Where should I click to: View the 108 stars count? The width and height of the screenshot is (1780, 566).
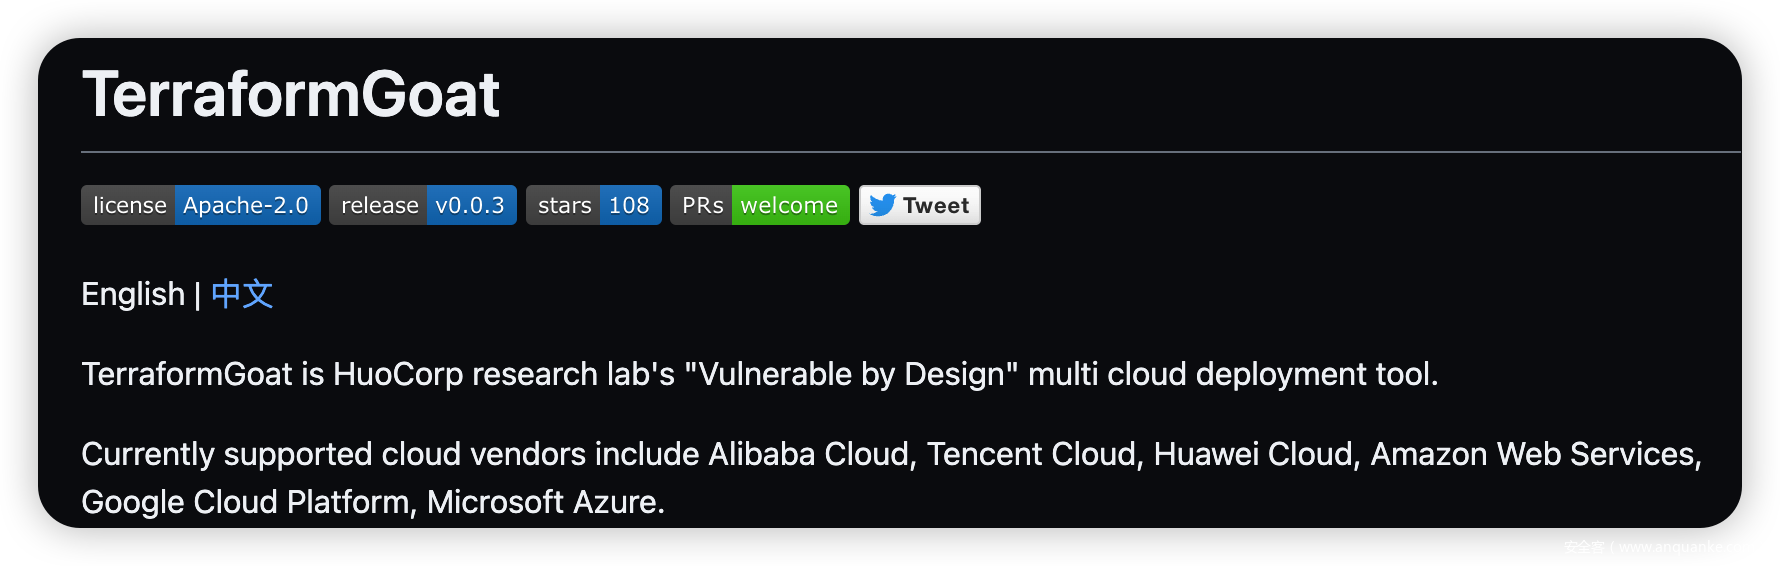pyautogui.click(x=629, y=205)
